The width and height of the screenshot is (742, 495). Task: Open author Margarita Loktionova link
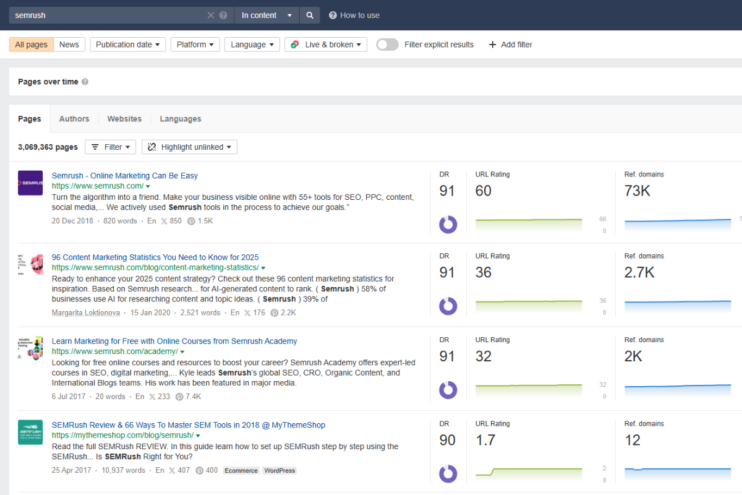point(86,313)
